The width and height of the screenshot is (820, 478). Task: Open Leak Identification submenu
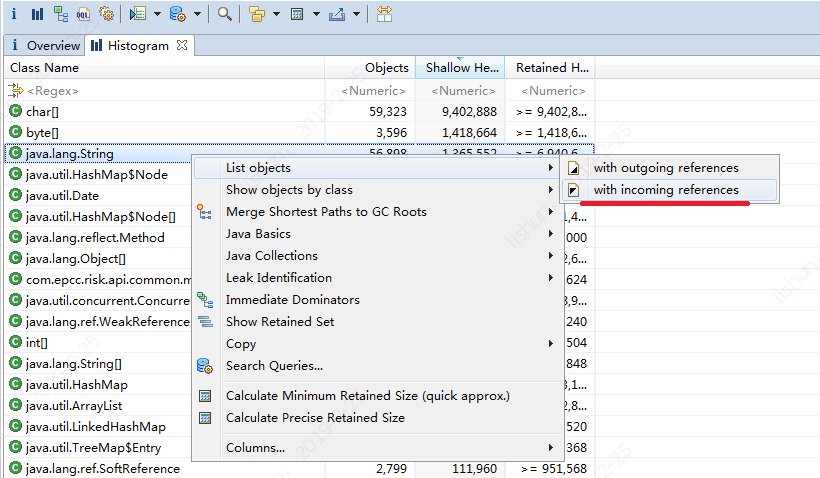tap(378, 278)
